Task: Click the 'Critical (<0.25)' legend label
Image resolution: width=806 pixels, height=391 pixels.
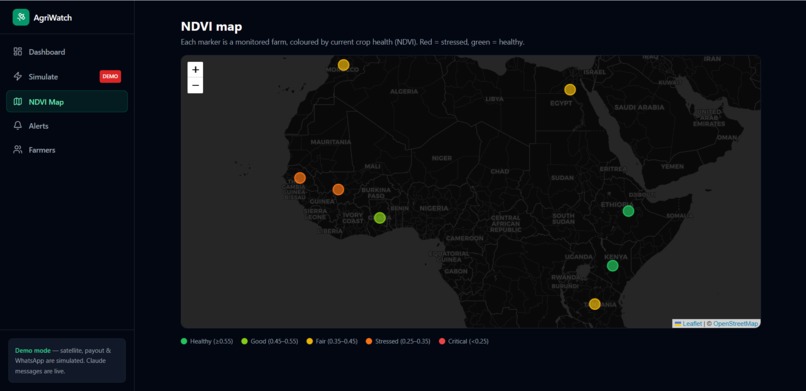Action: tap(468, 341)
